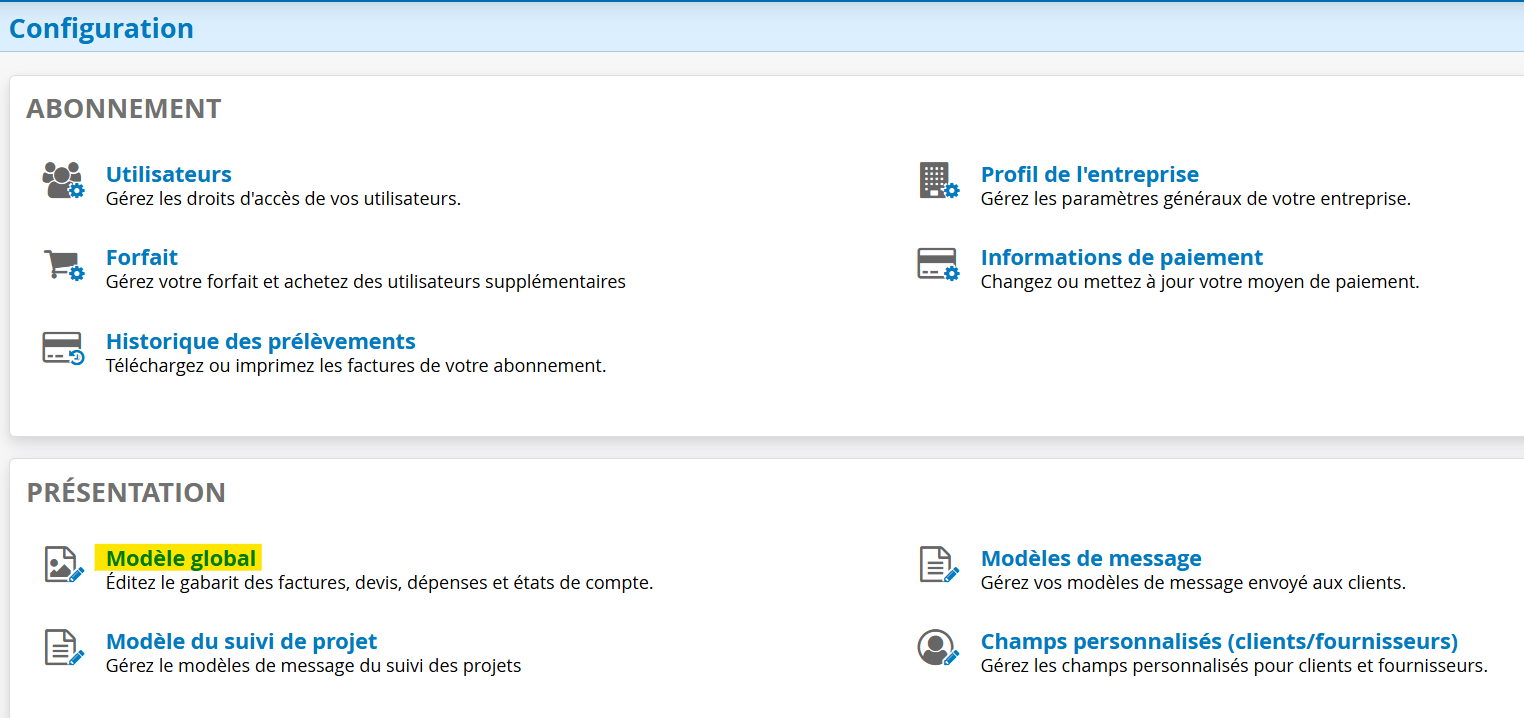This screenshot has width=1524, height=718.
Task: Click text "Gérez votre forfait et achetez des utilisateurs supplémentaires"
Action: point(365,282)
